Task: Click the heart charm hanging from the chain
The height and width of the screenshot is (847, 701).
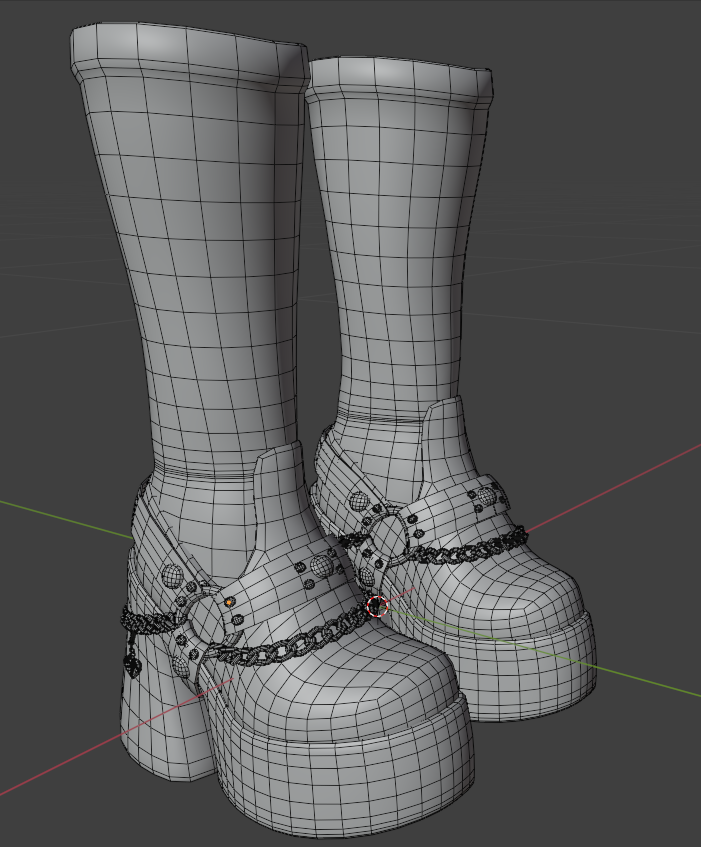Action: (132, 666)
